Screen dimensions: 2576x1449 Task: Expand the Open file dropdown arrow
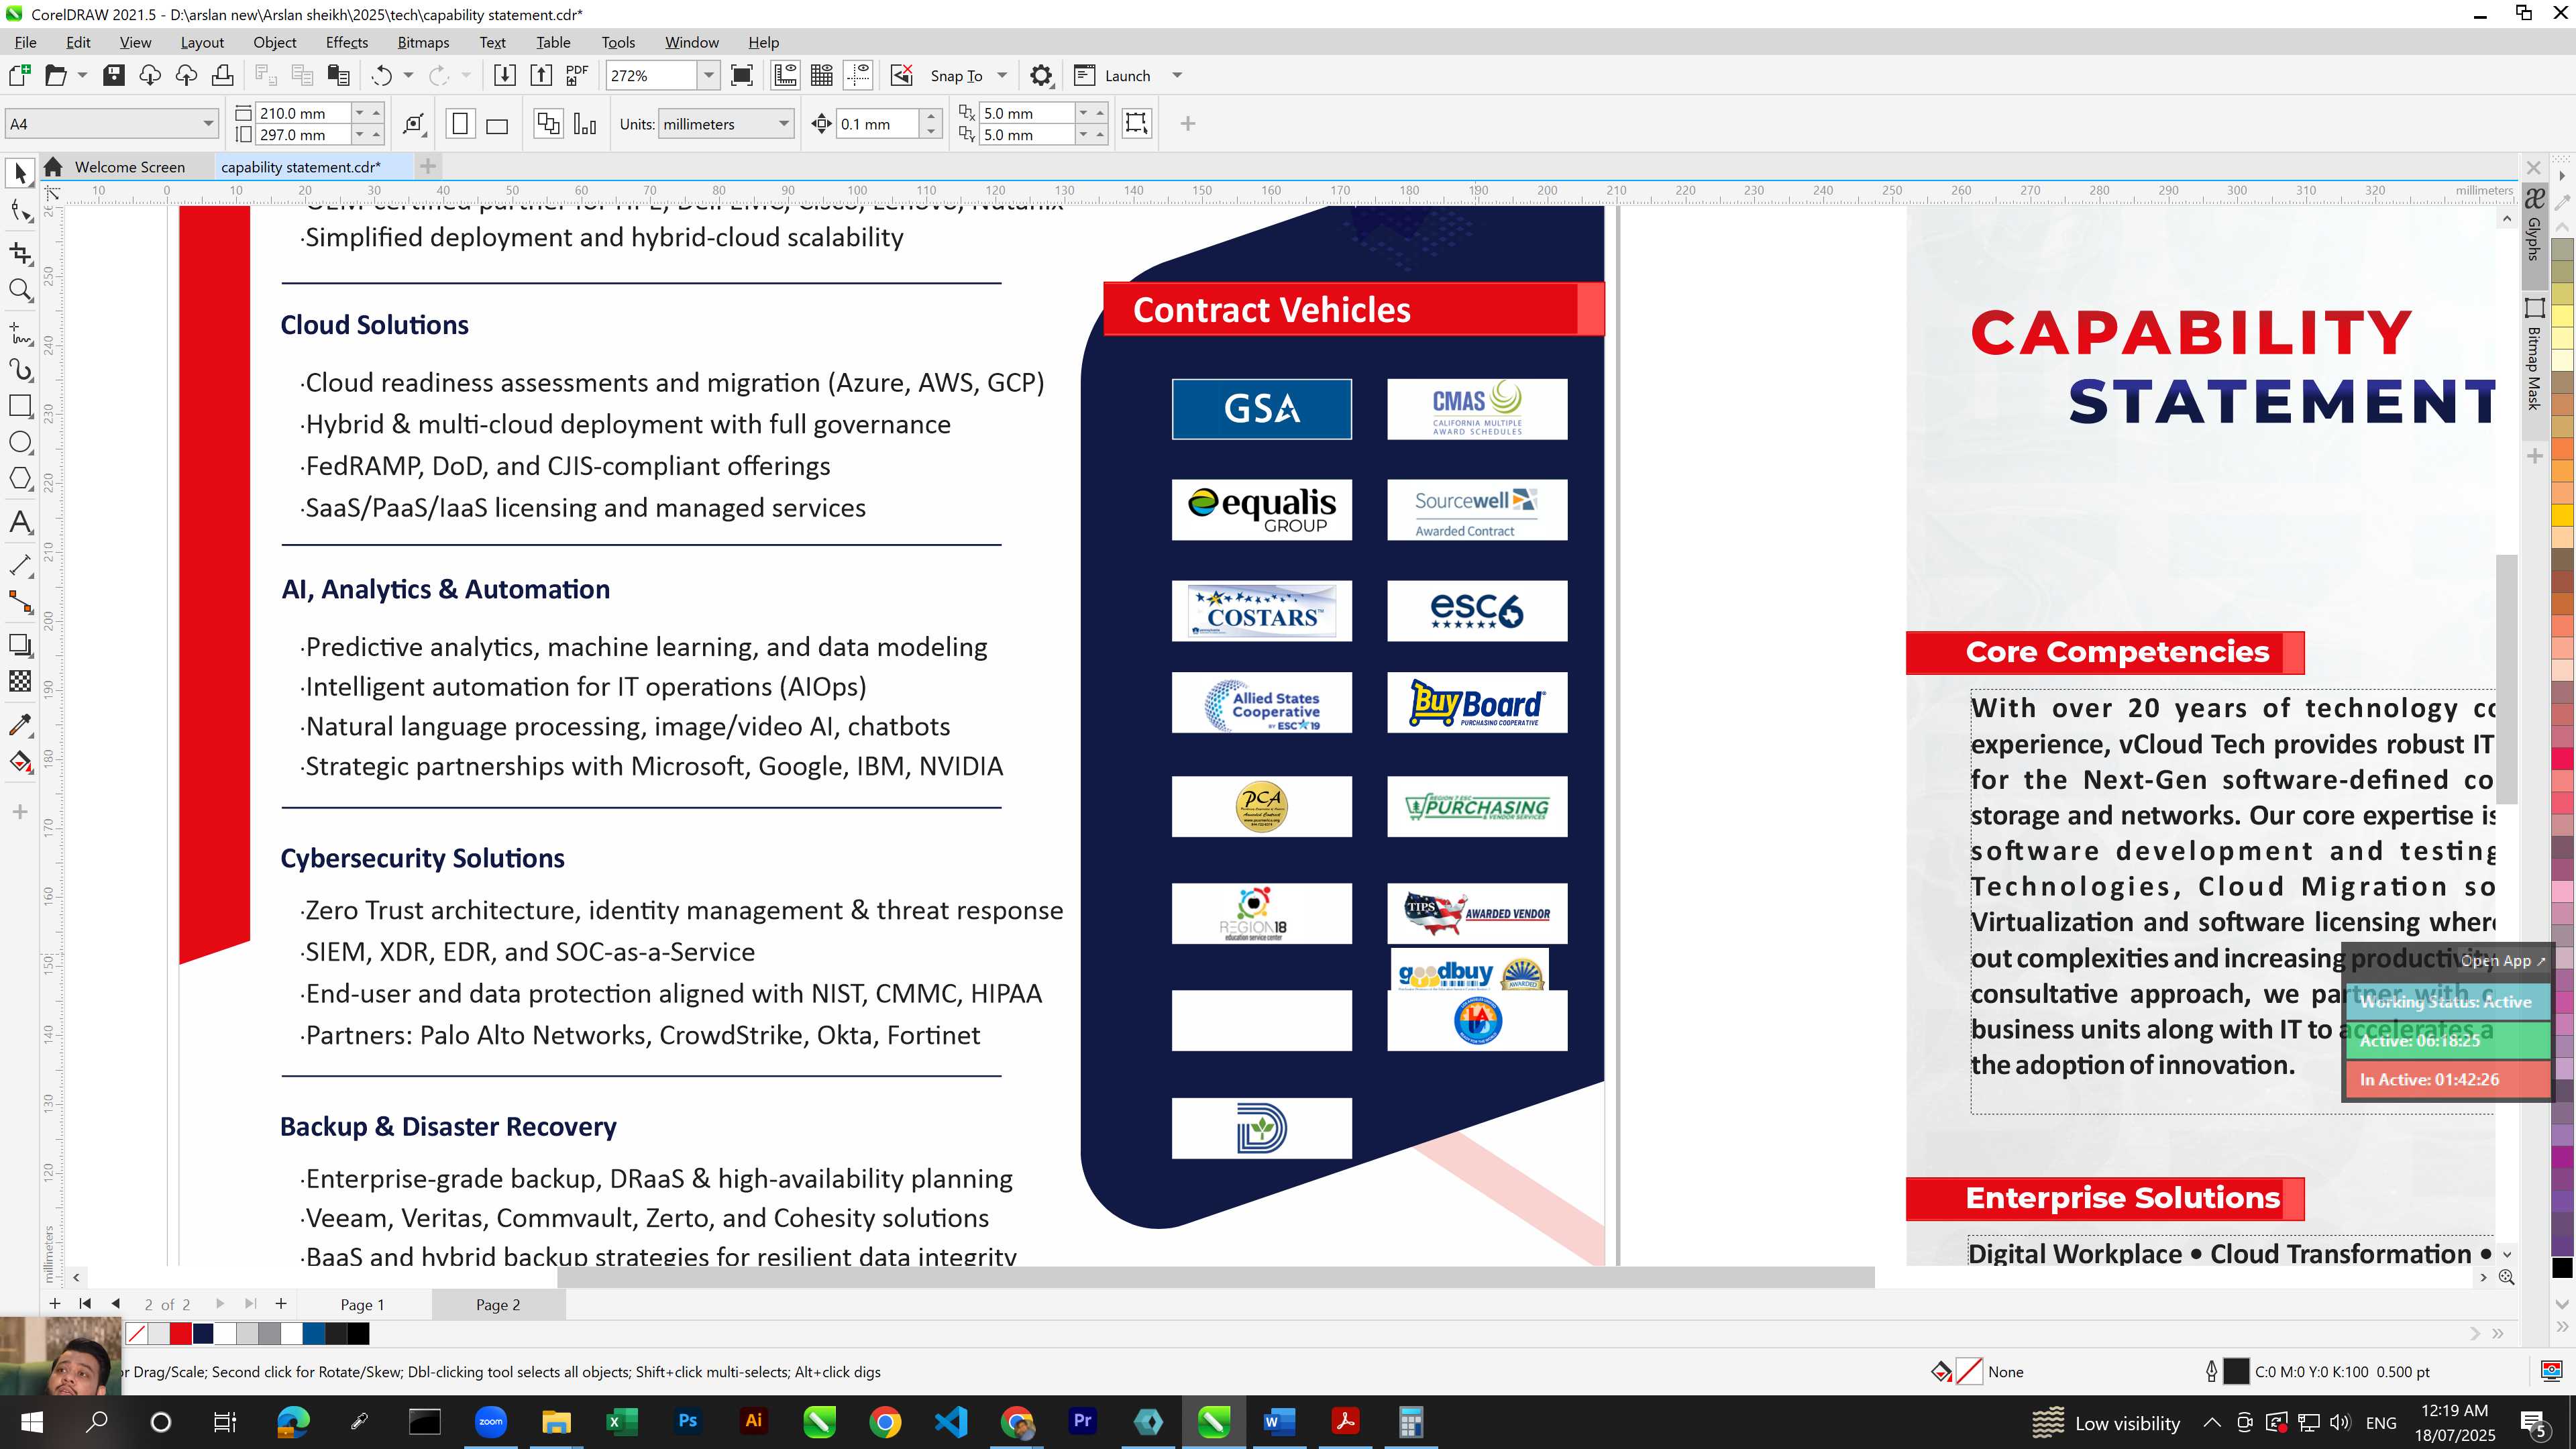82,76
